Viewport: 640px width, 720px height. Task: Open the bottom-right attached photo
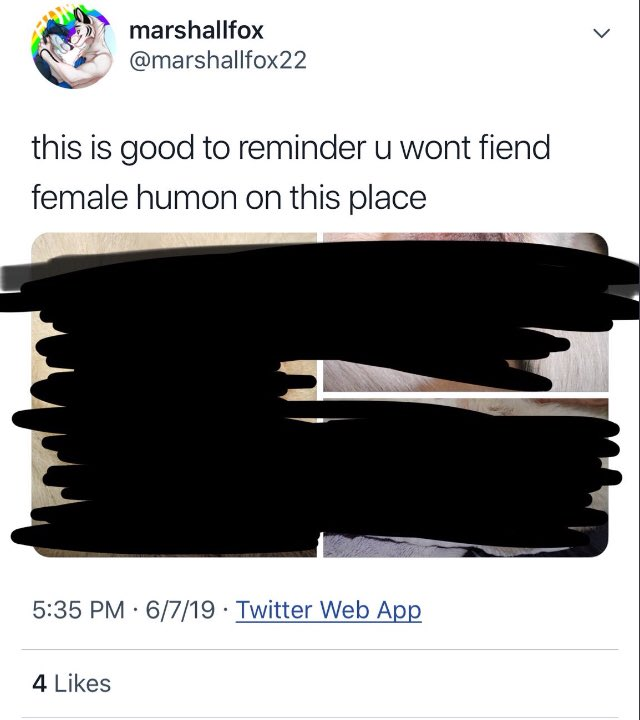466,478
